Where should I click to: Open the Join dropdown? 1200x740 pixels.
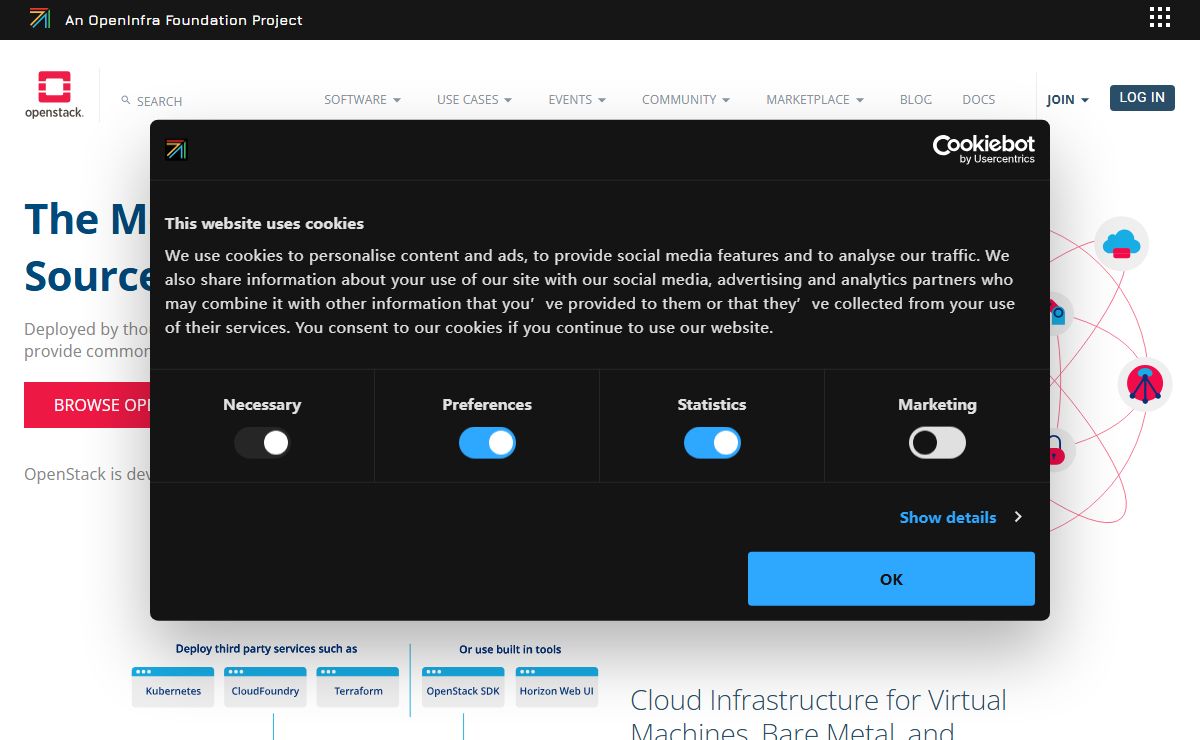(x=1068, y=100)
